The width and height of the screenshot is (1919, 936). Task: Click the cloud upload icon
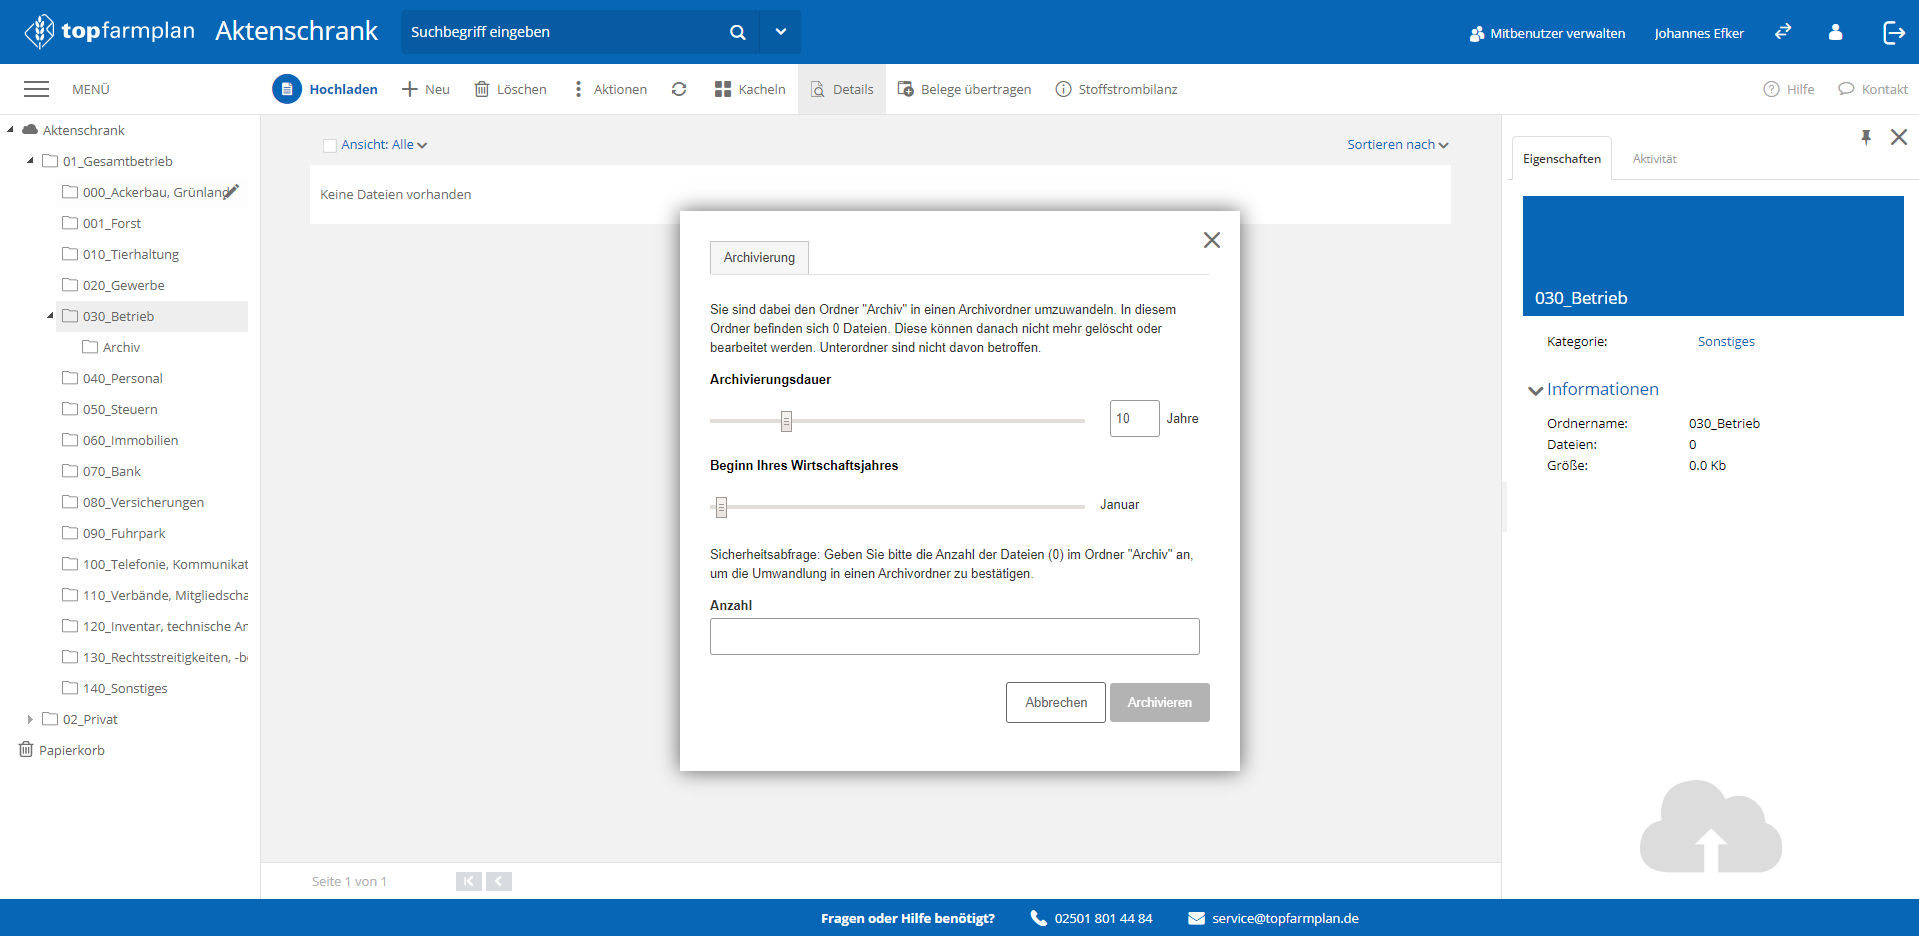point(1711,827)
